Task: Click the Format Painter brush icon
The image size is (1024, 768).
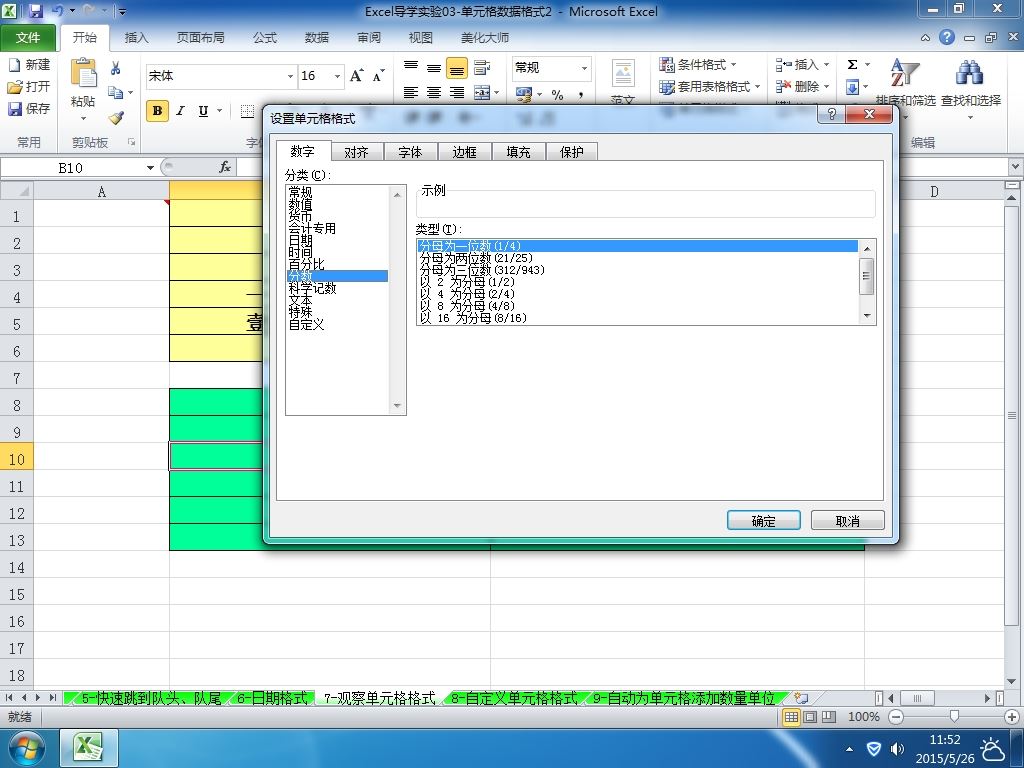Action: point(116,118)
